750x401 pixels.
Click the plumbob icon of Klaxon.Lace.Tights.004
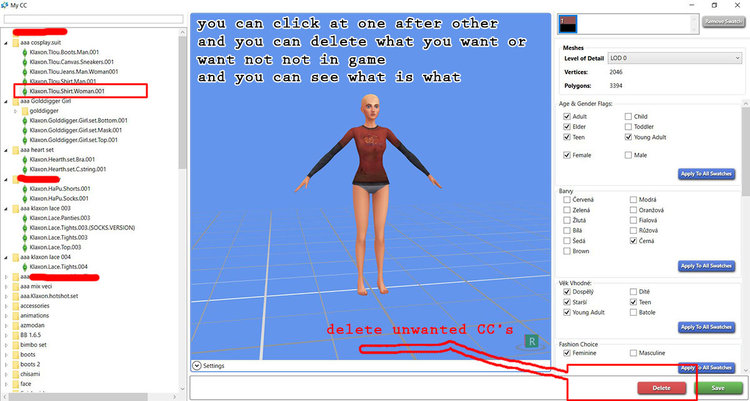[24, 267]
